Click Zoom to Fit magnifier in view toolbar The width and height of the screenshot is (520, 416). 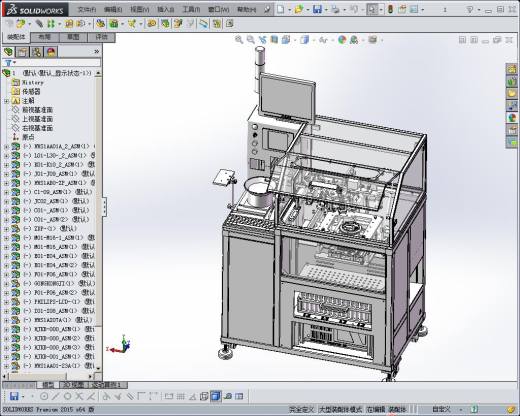coord(239,40)
